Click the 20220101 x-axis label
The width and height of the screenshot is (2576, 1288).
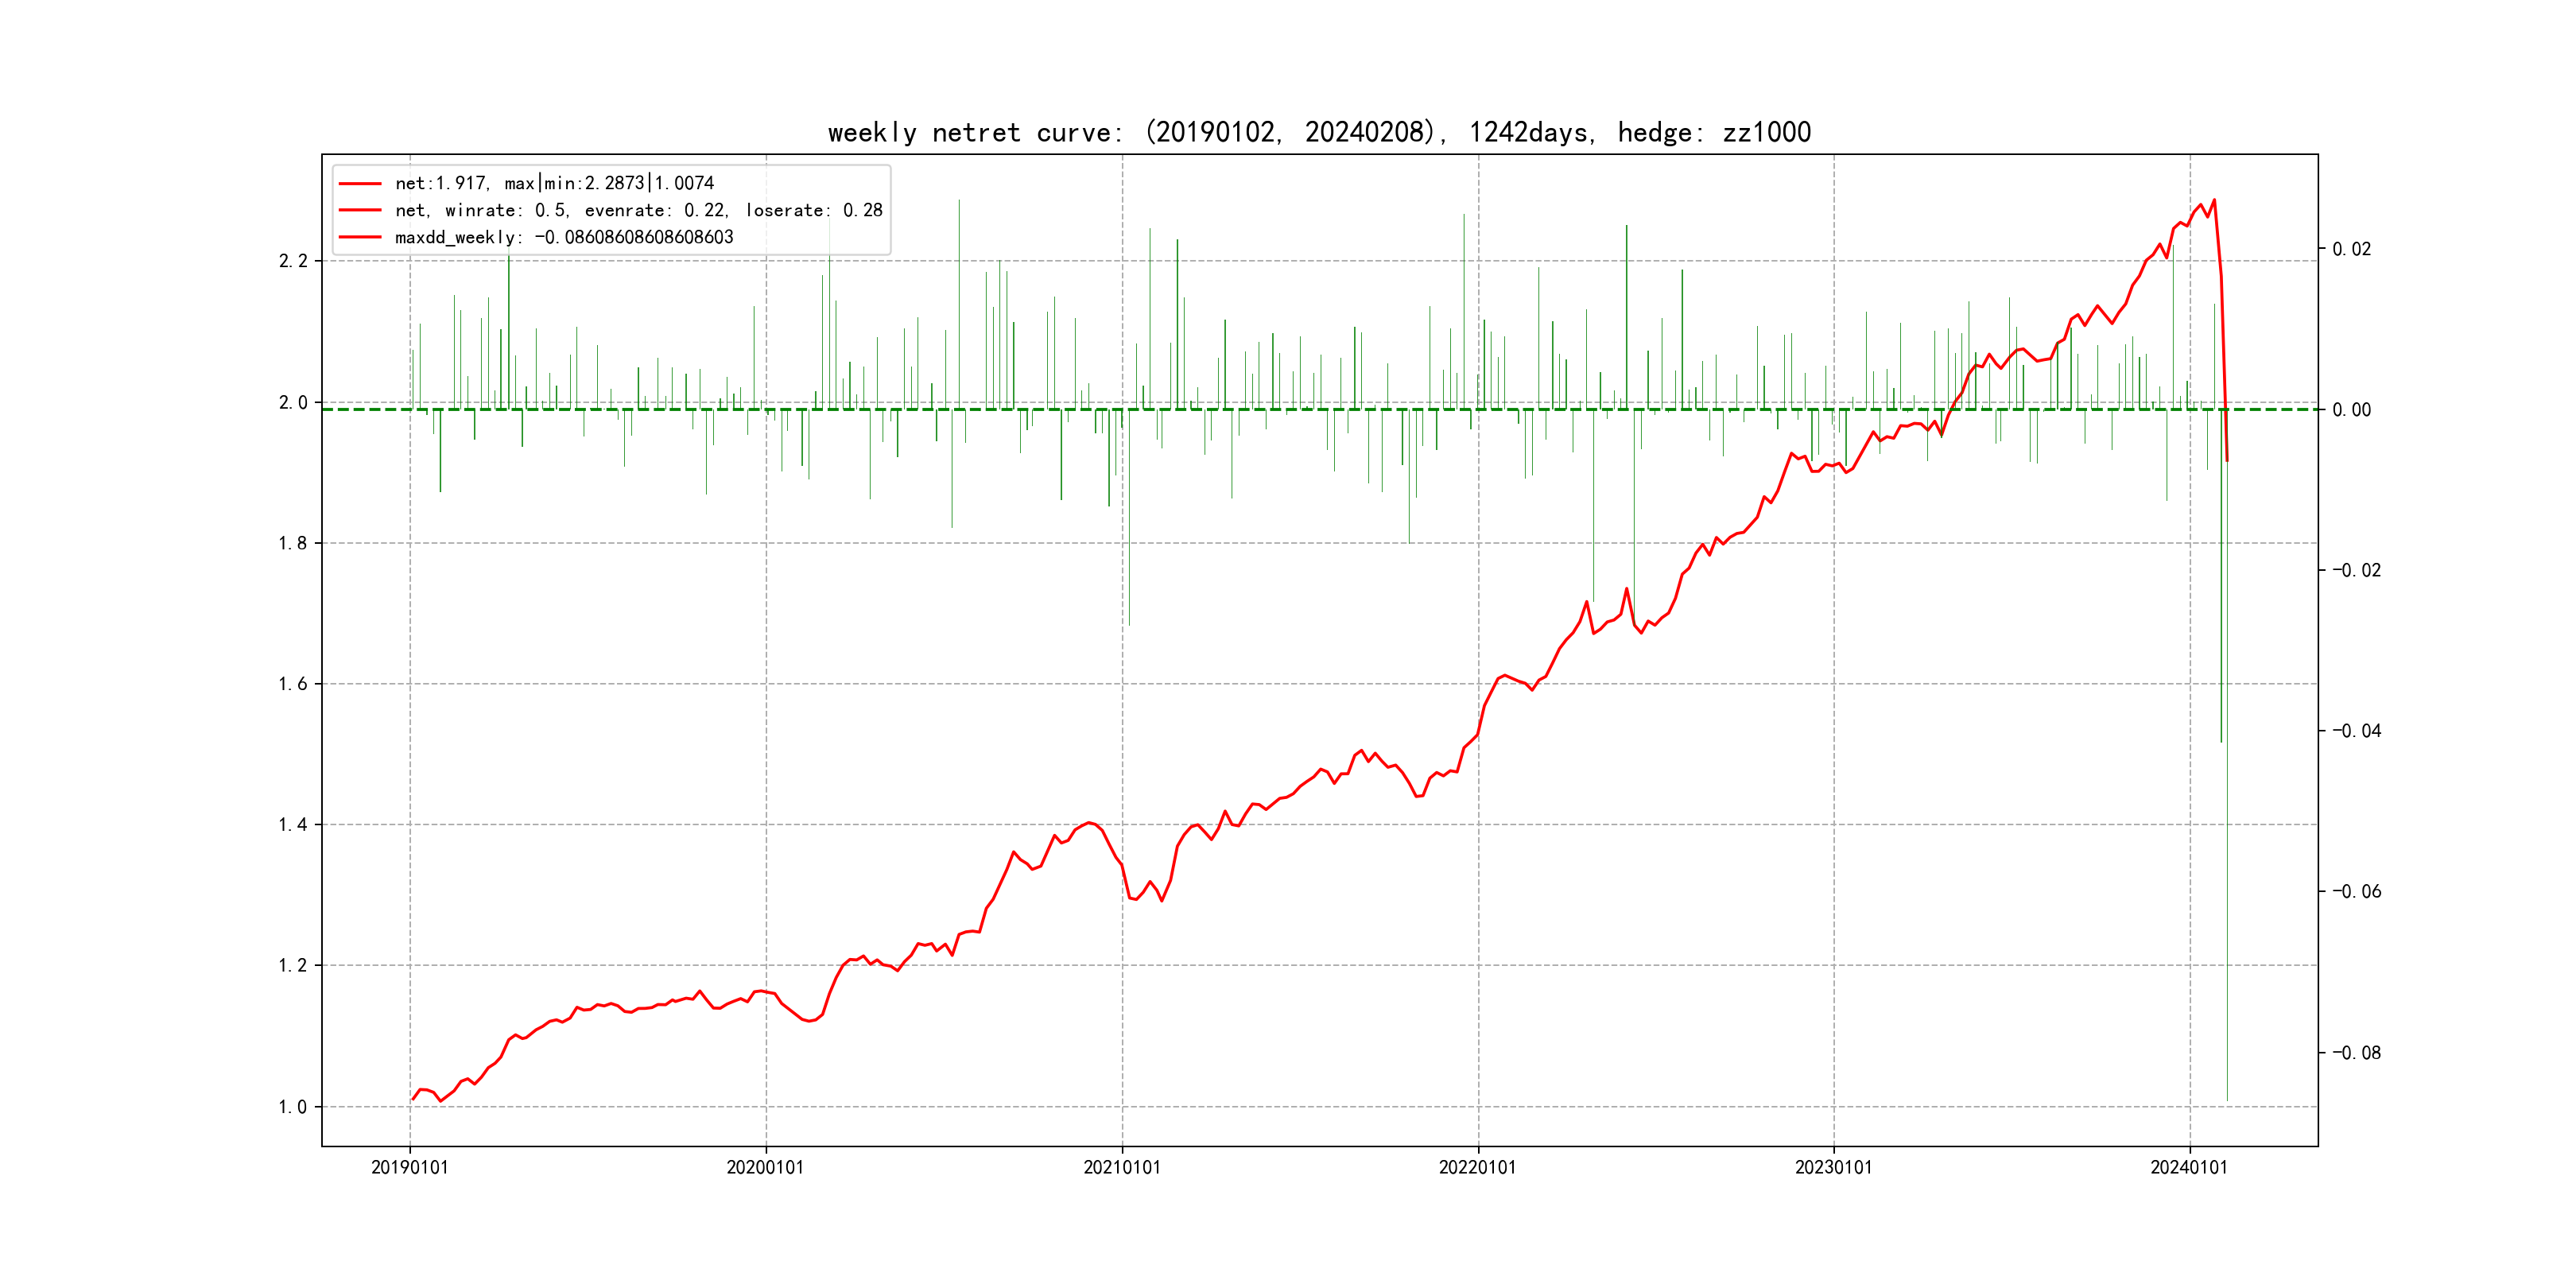click(1477, 1167)
